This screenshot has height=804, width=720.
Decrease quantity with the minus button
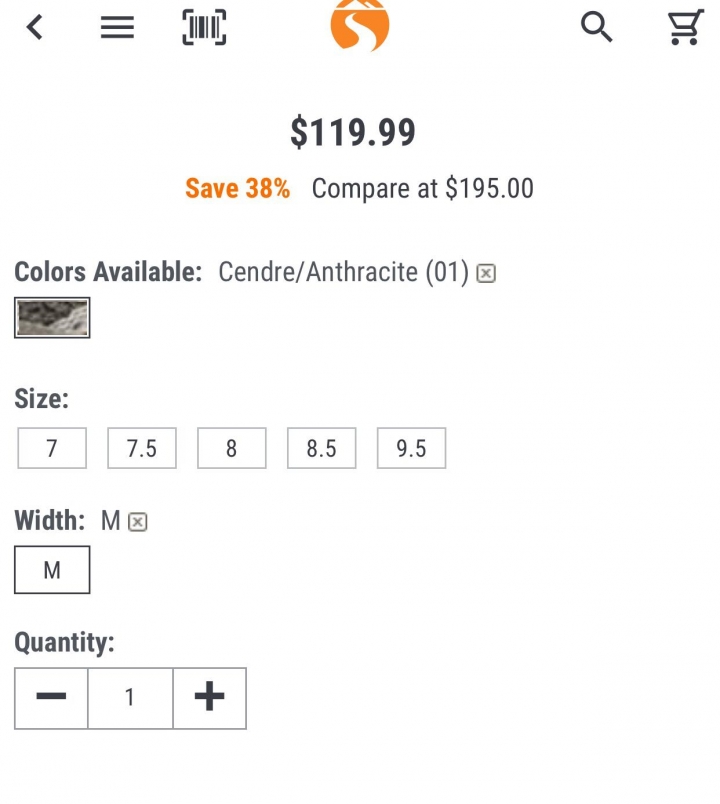[51, 698]
